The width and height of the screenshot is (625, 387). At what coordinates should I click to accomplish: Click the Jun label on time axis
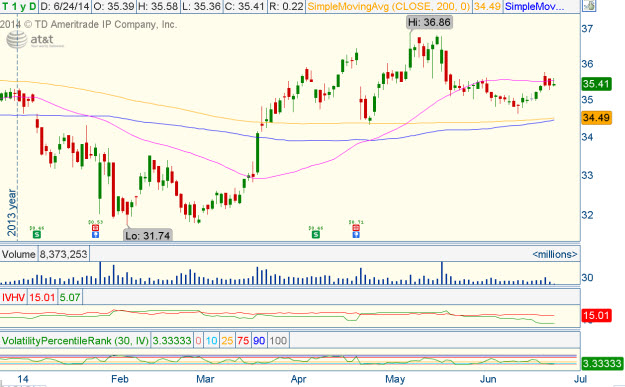[488, 379]
